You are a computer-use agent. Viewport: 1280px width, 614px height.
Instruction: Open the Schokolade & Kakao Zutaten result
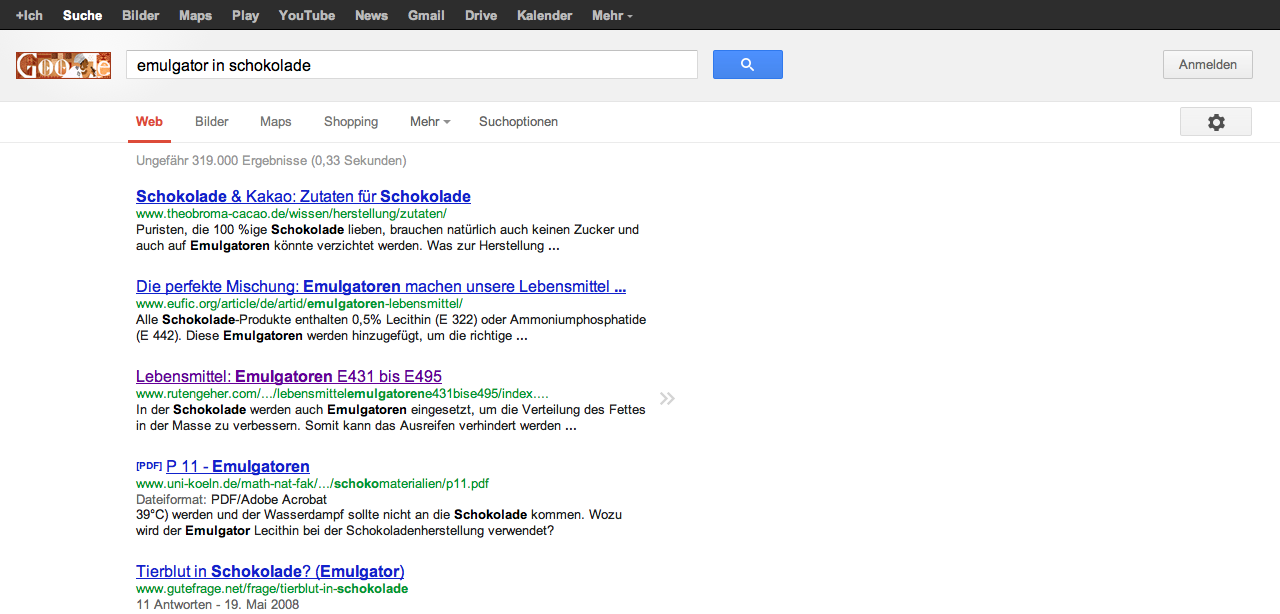pos(303,197)
